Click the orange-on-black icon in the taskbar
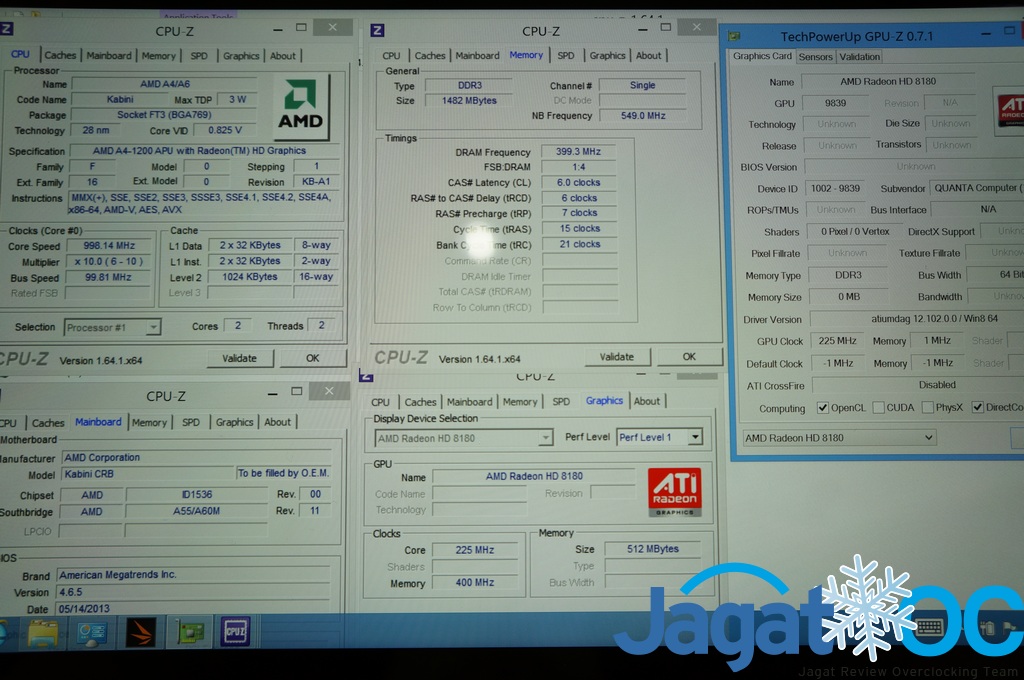Image resolution: width=1024 pixels, height=680 pixels. (140, 632)
